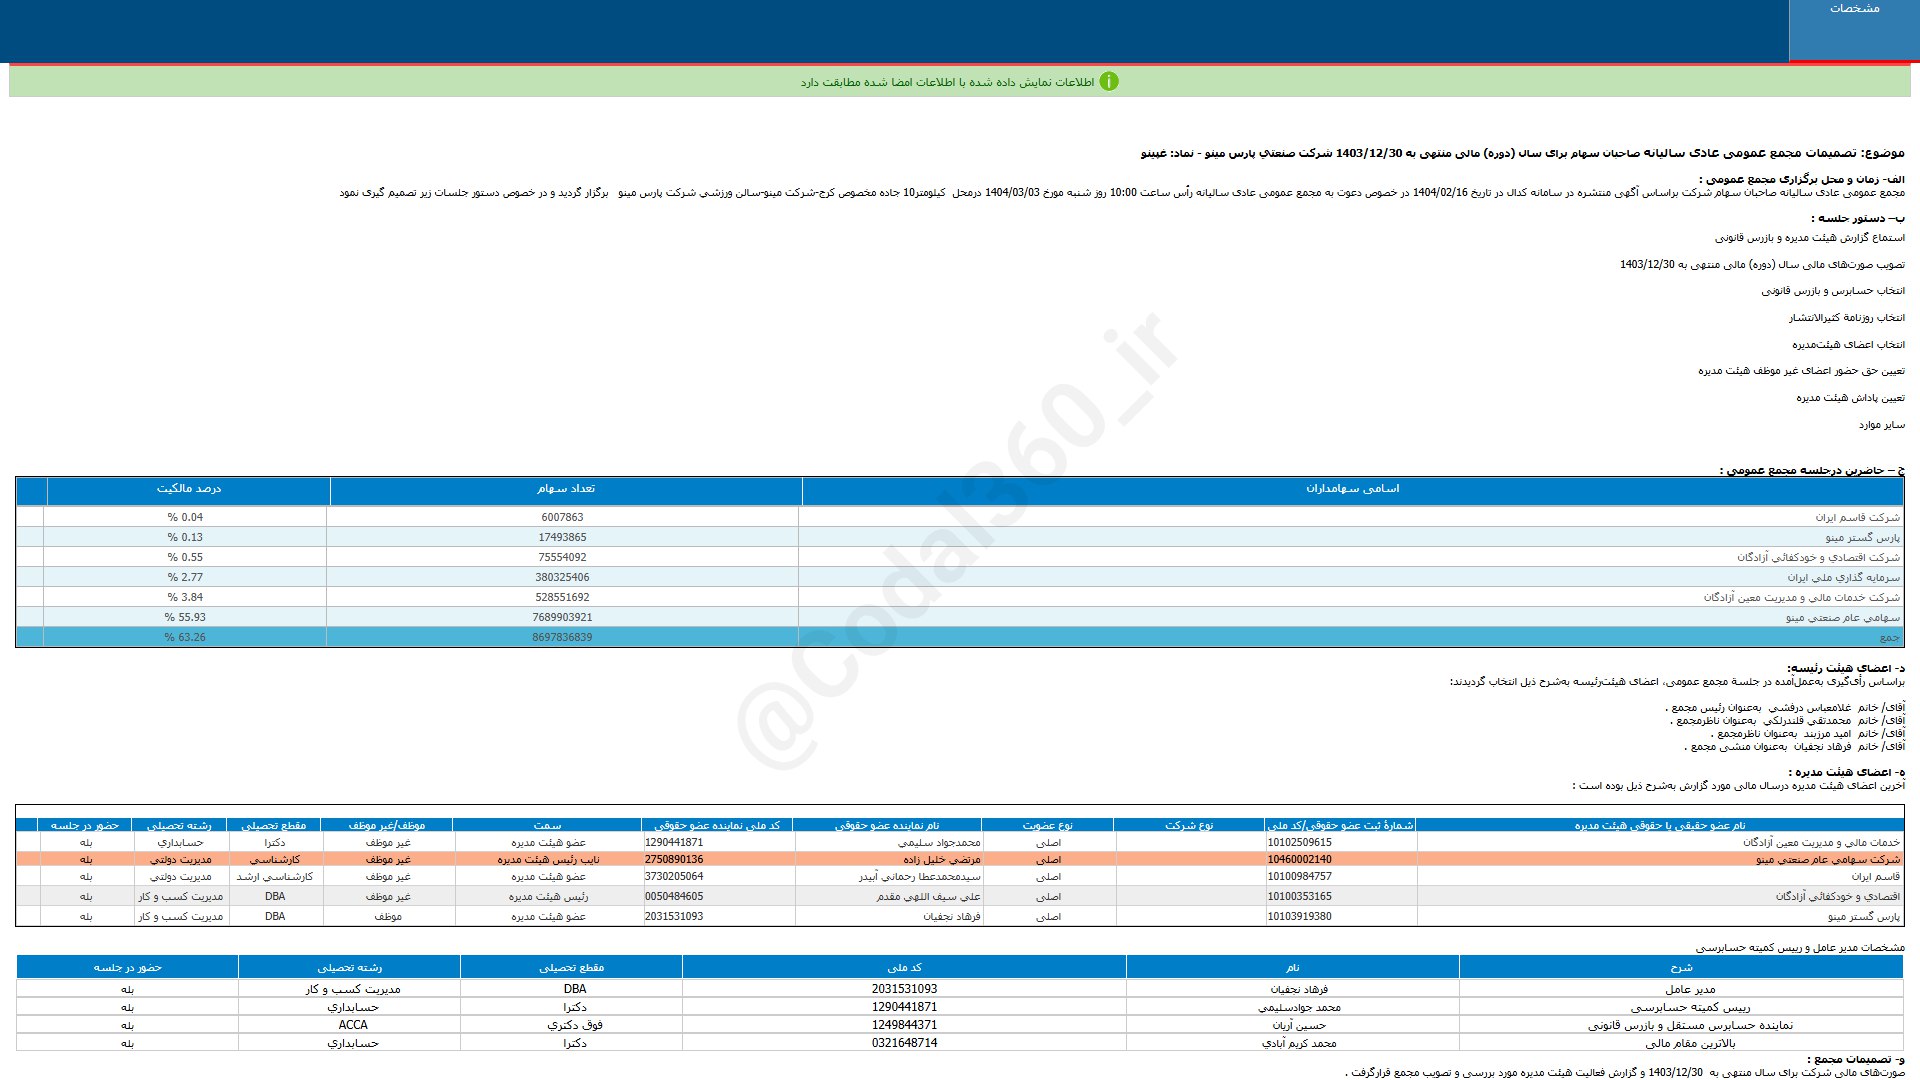Select the شرکت قاسم ایران shareholder row
The image size is (1920, 1080).
click(x=1857, y=518)
